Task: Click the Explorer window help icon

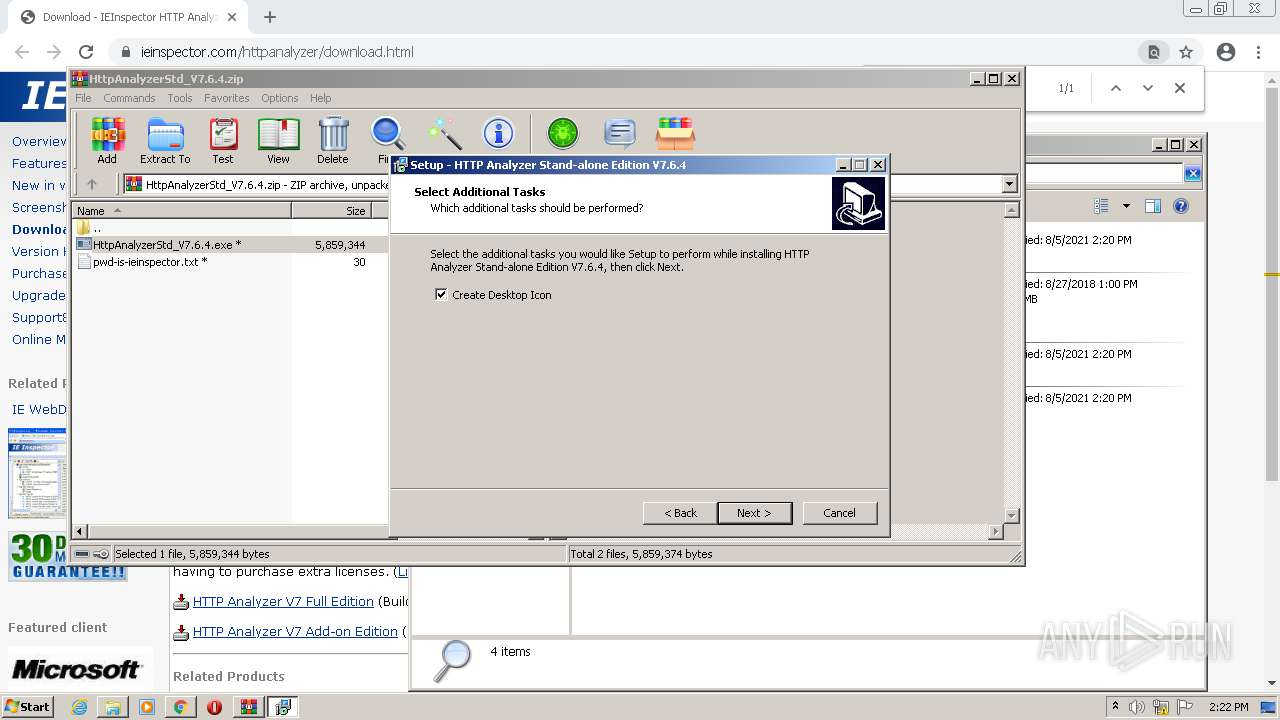Action: [x=1181, y=206]
